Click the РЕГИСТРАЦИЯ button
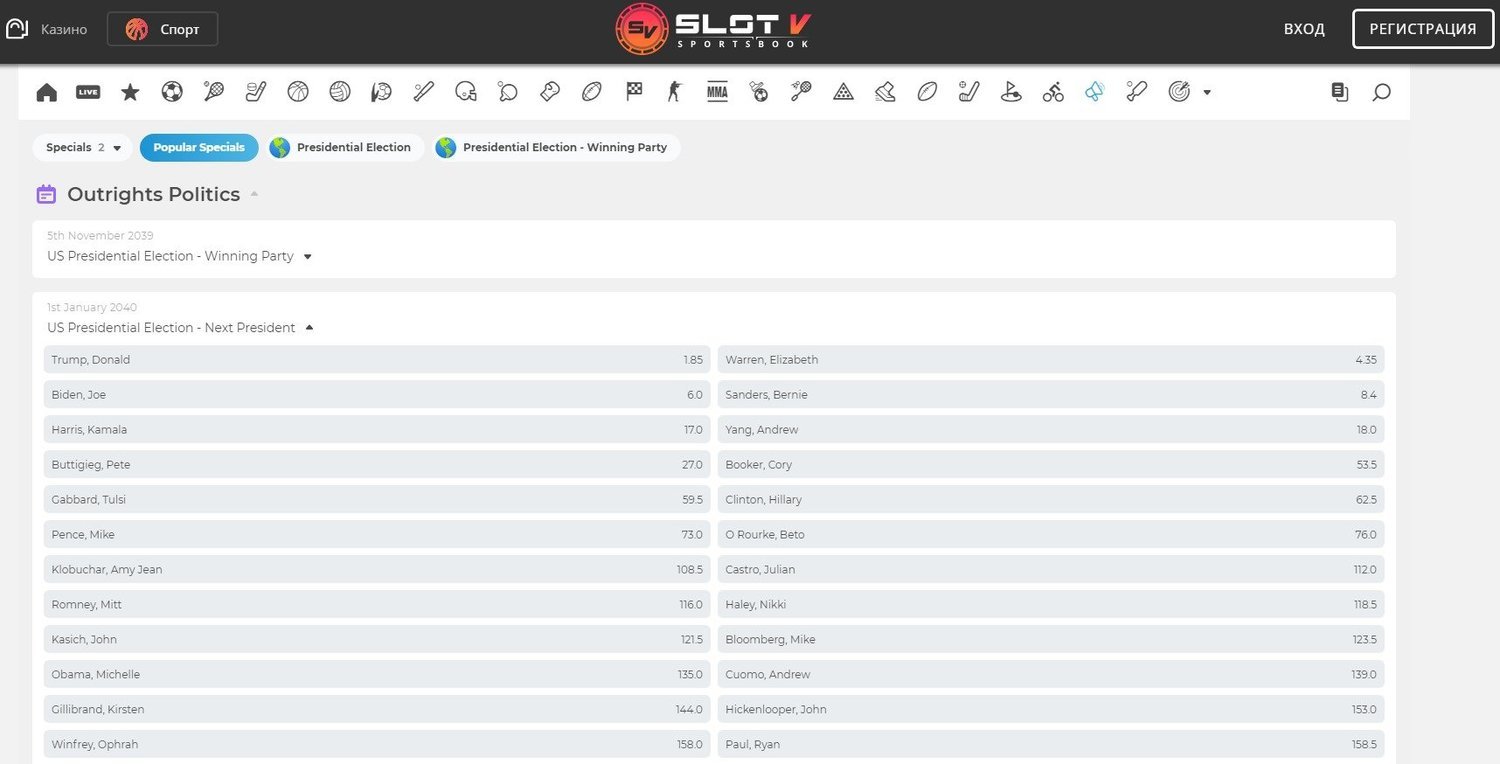The width and height of the screenshot is (1500, 764). [x=1422, y=29]
